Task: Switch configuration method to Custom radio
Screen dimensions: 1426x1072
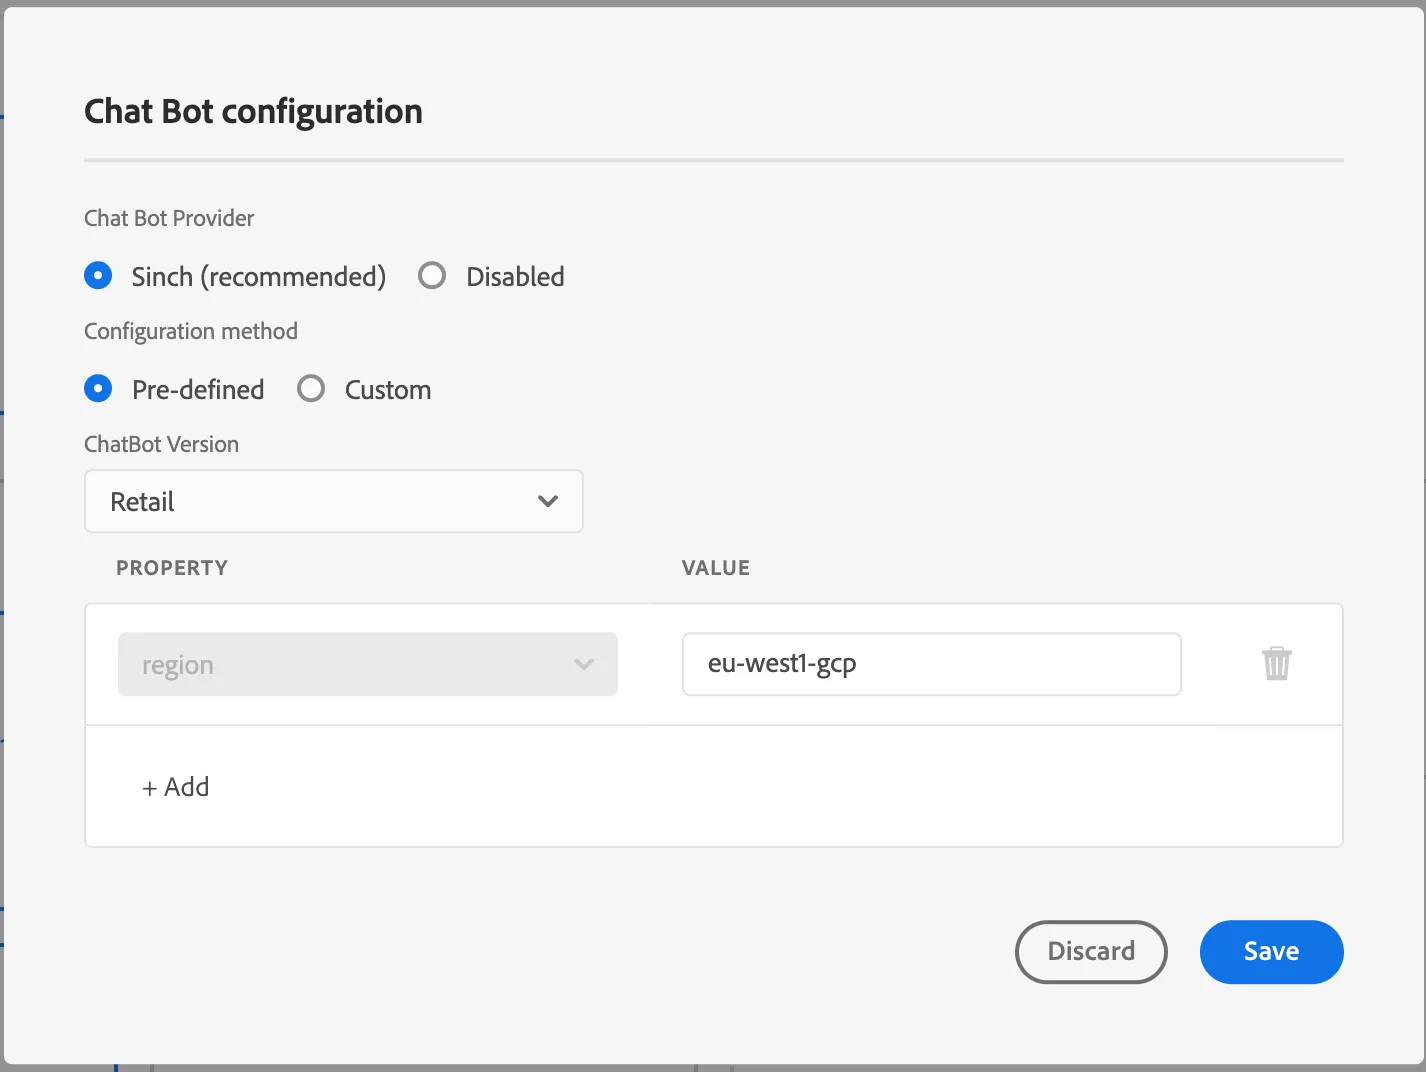Action: 311,388
